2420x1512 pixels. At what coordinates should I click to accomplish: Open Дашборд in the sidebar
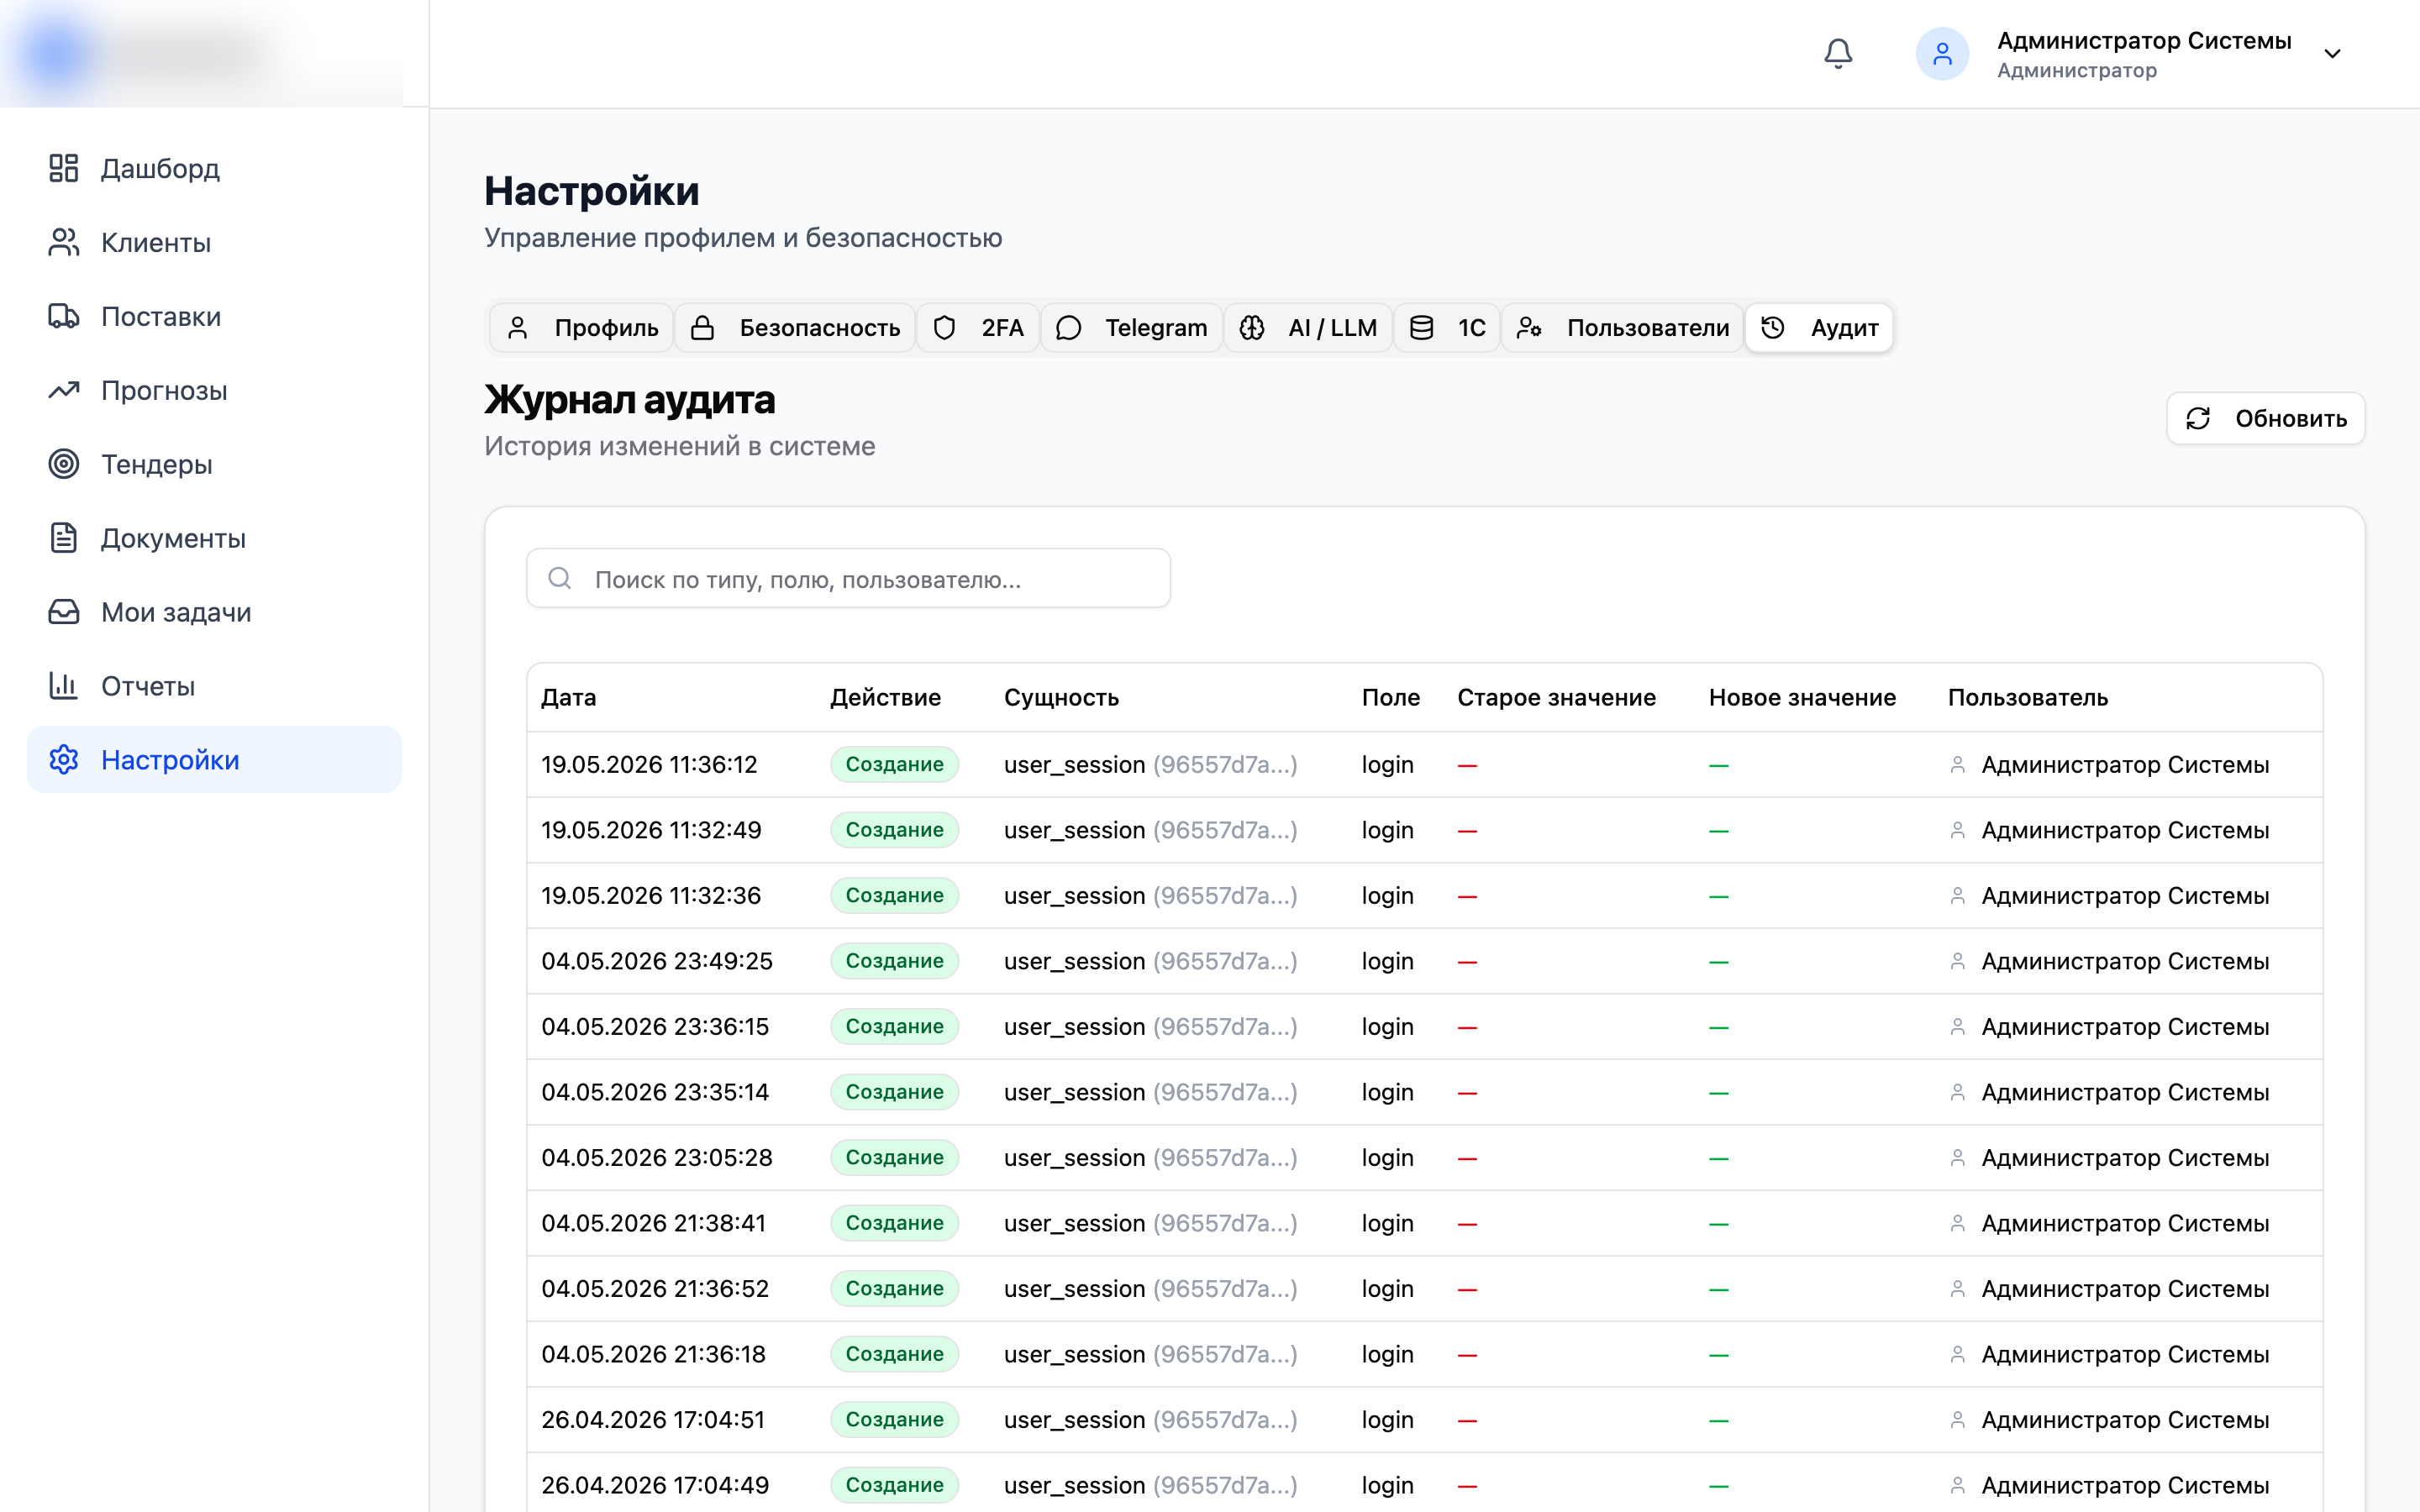point(214,168)
